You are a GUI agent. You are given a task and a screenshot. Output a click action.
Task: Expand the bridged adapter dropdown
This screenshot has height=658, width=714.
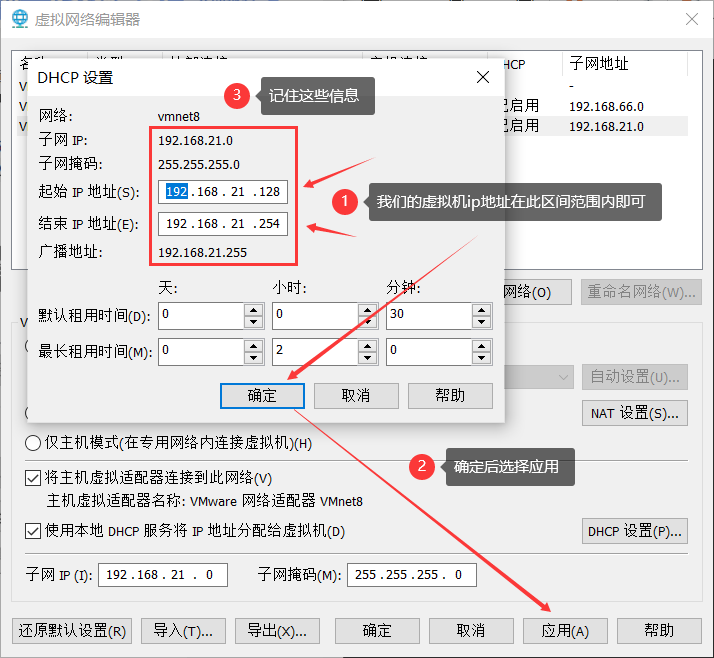563,377
